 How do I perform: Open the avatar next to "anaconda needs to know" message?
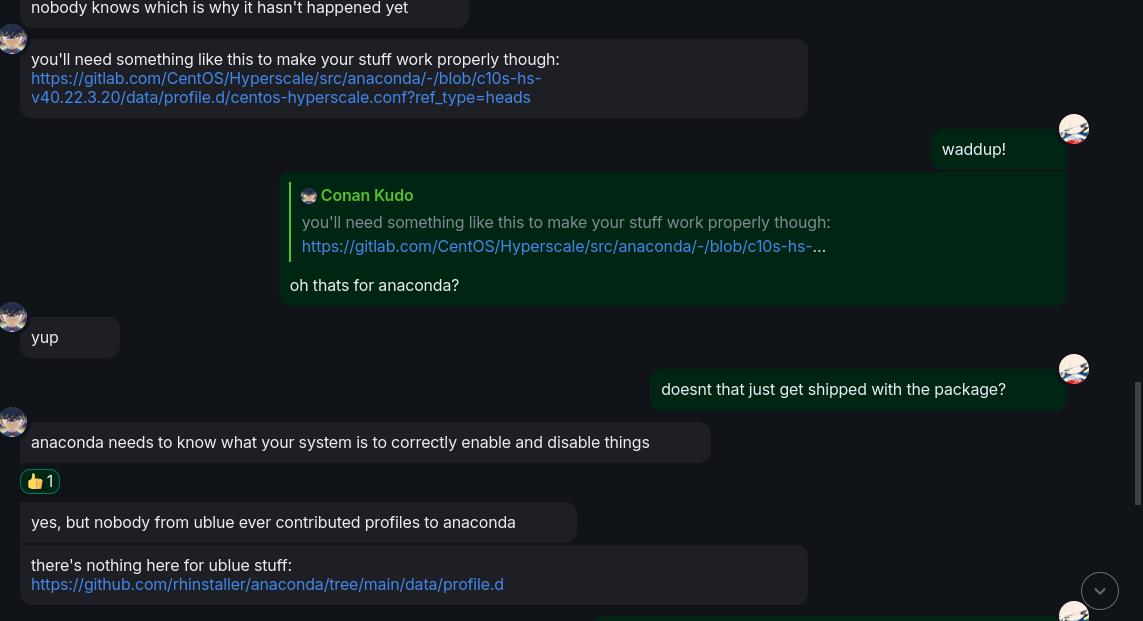click(x=12, y=422)
